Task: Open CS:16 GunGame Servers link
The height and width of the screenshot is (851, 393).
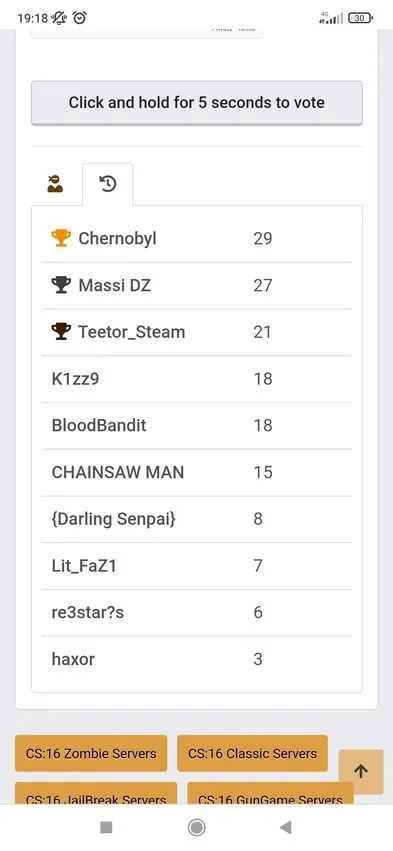Action: (x=270, y=793)
